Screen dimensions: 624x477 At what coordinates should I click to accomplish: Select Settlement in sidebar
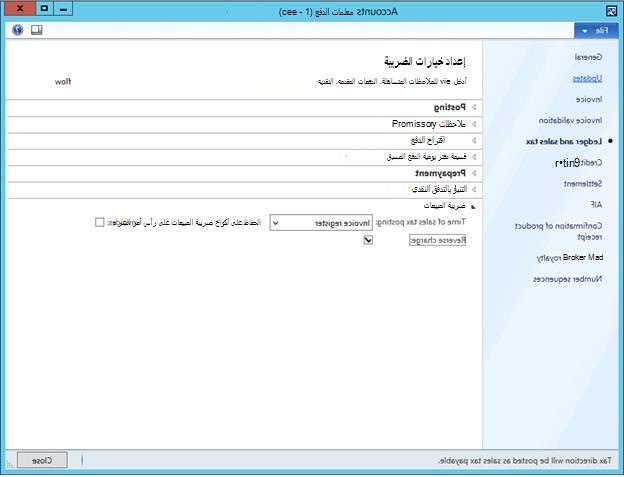583,184
